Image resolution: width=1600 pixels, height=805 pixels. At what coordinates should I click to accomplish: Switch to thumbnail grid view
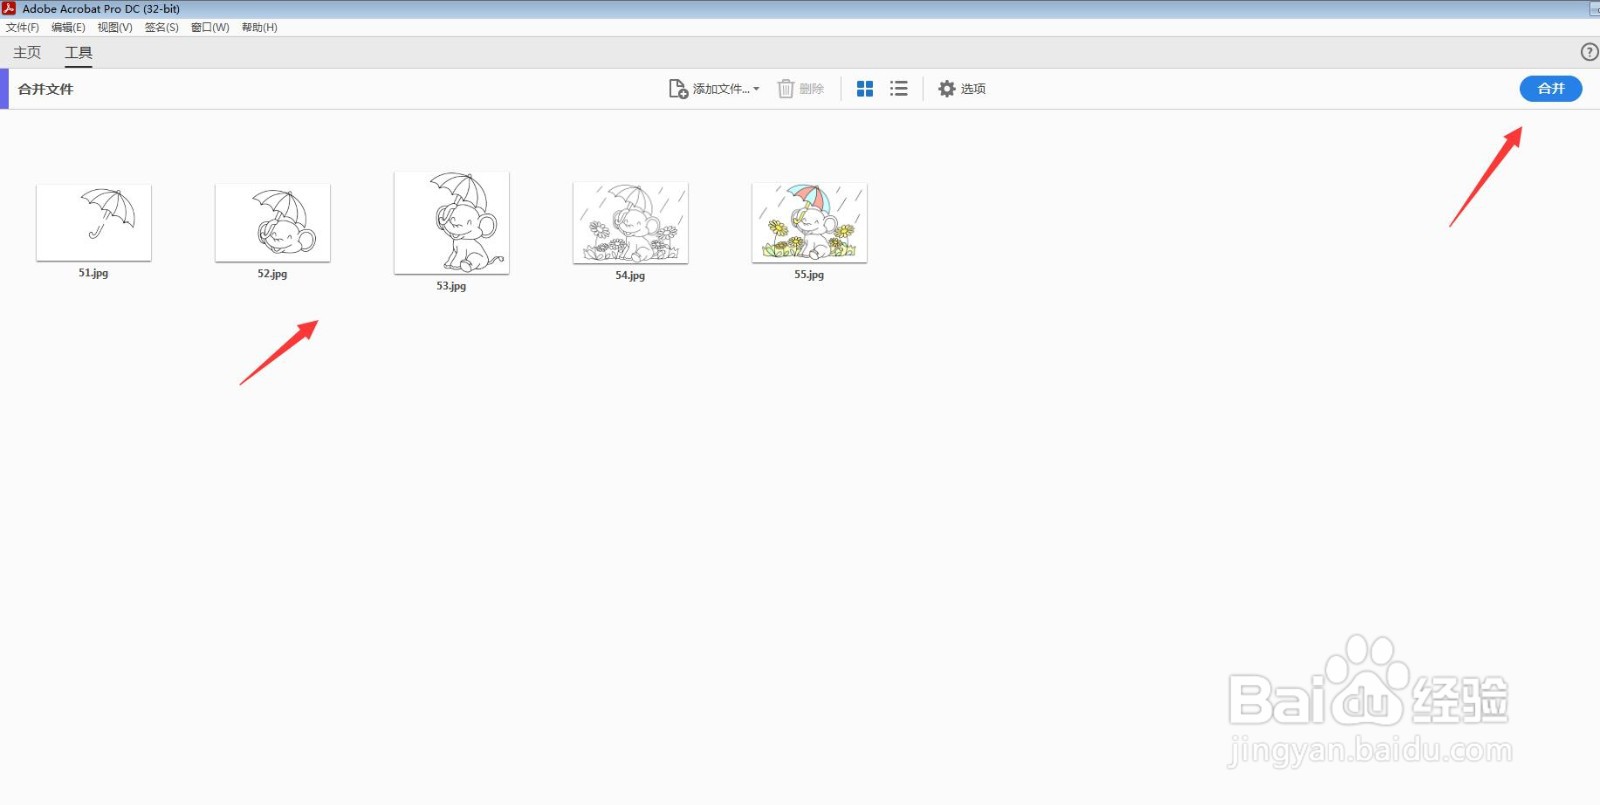tap(865, 89)
